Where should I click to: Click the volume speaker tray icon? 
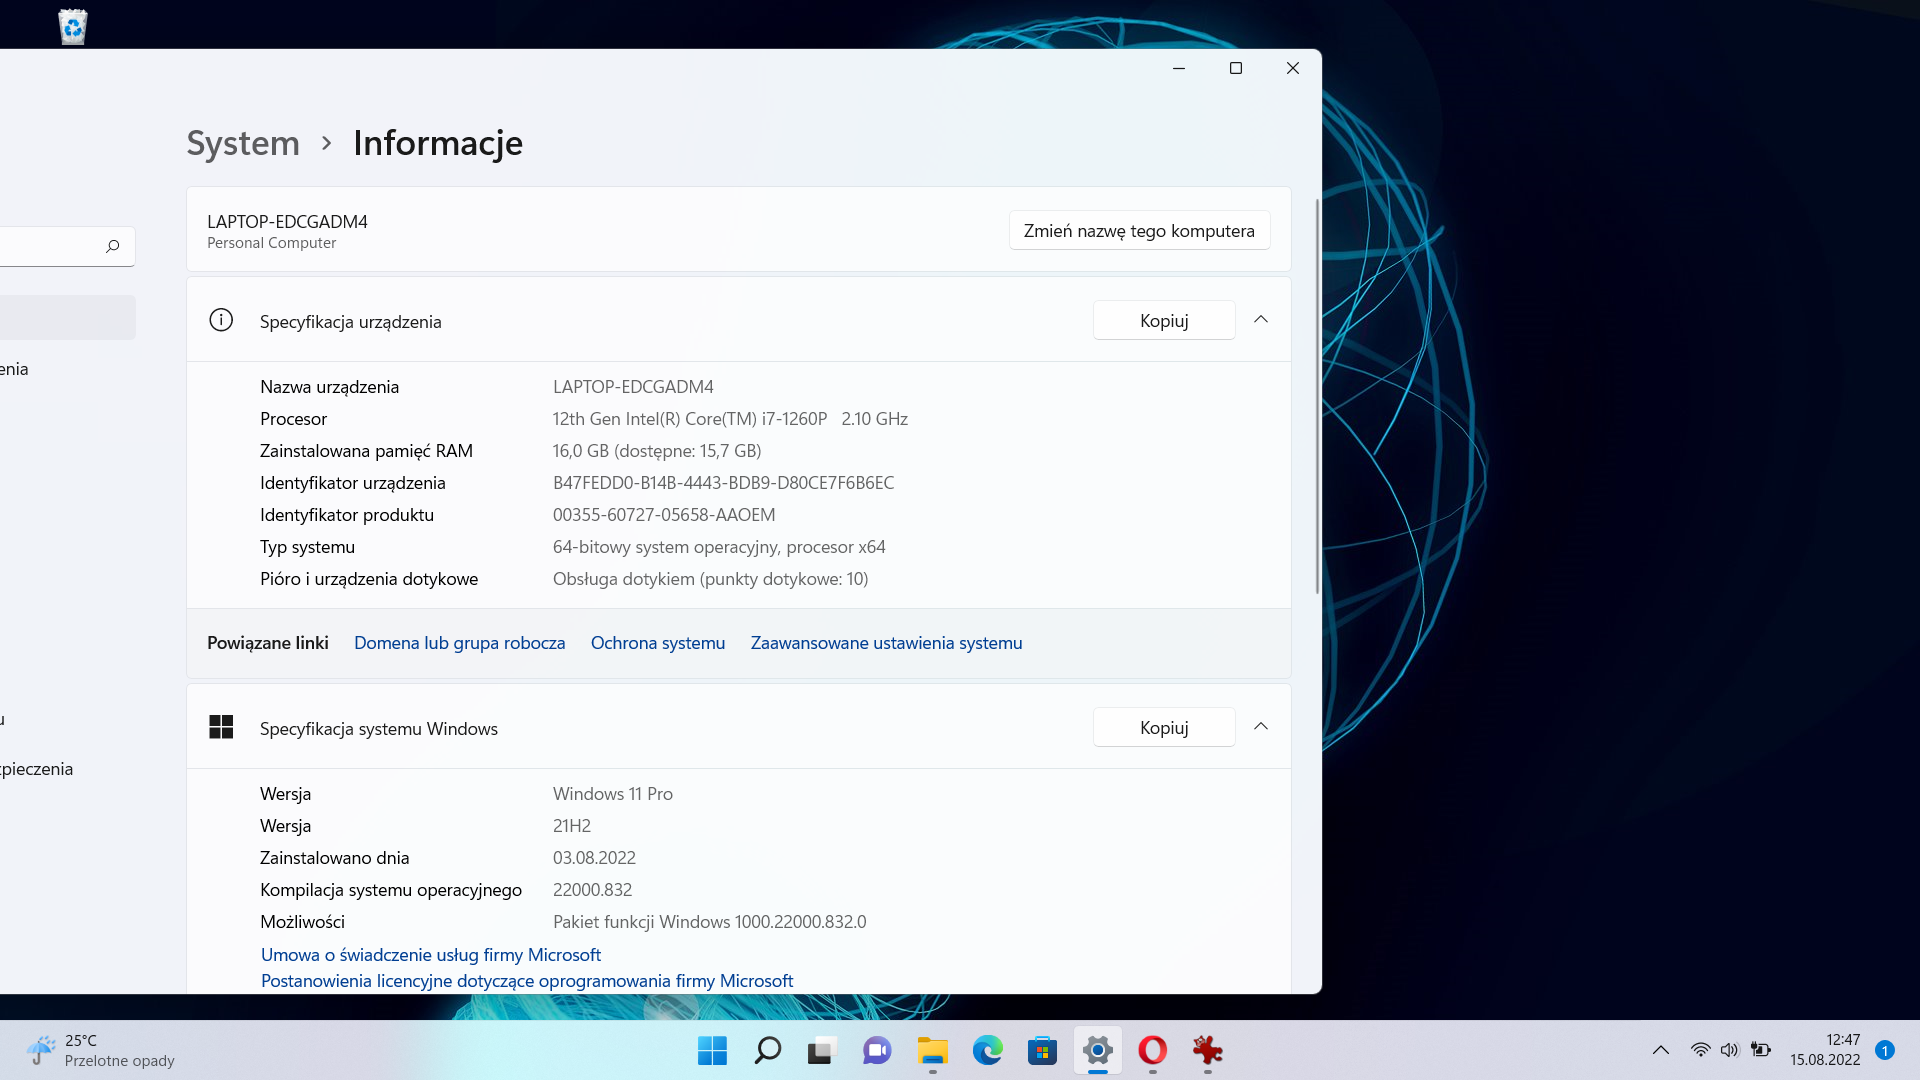pyautogui.click(x=1730, y=1050)
